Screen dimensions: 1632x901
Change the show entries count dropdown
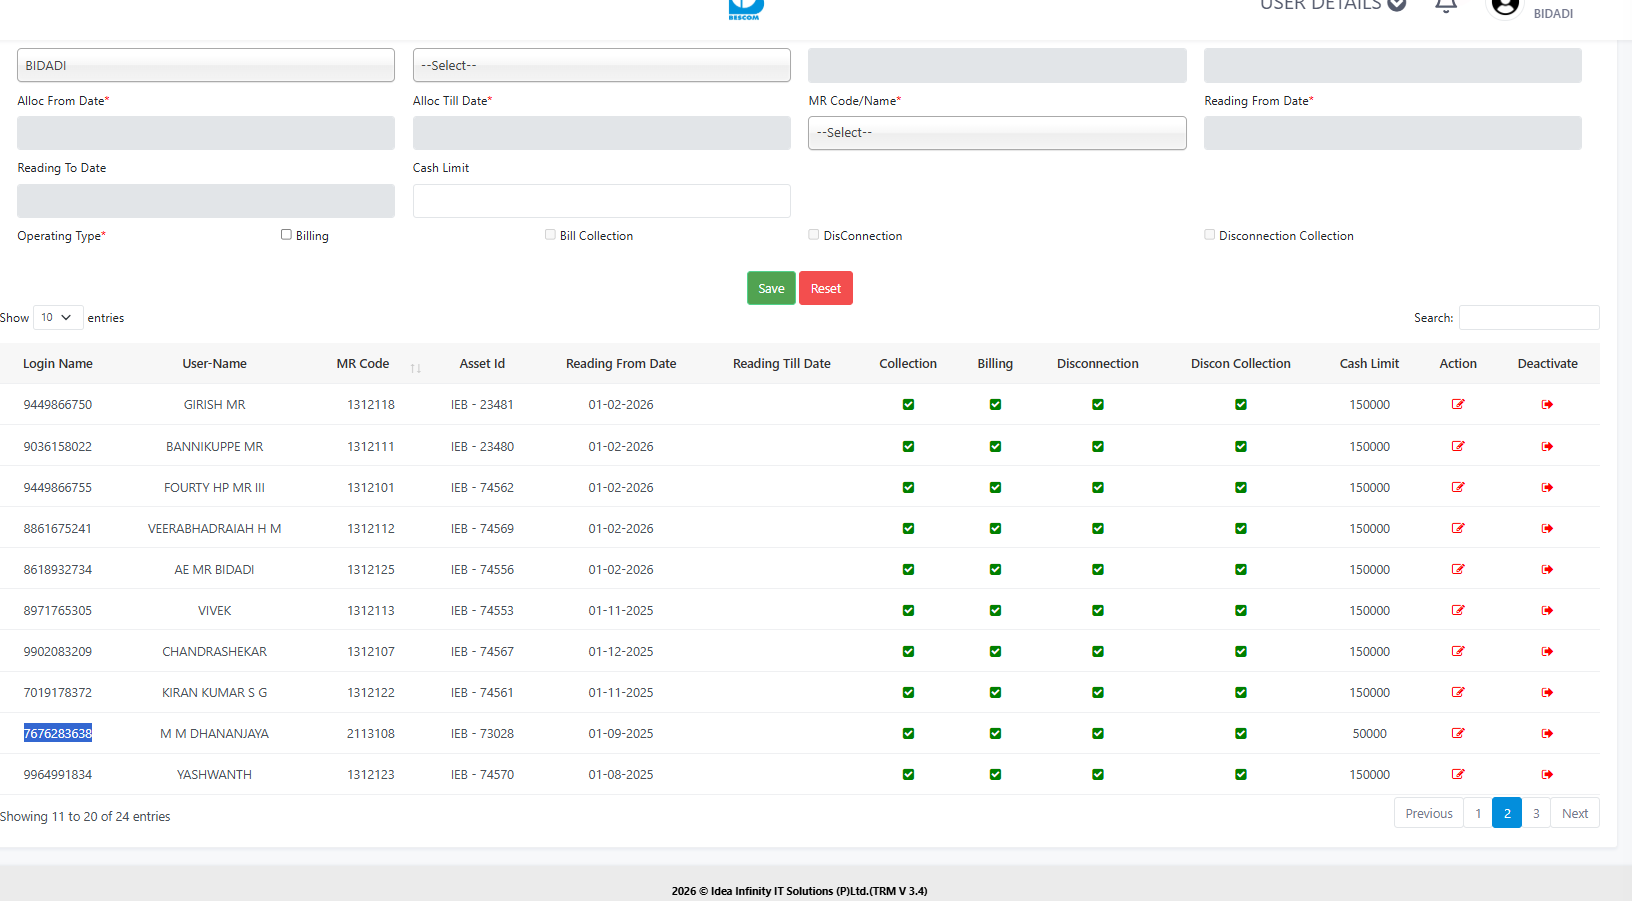(x=57, y=318)
